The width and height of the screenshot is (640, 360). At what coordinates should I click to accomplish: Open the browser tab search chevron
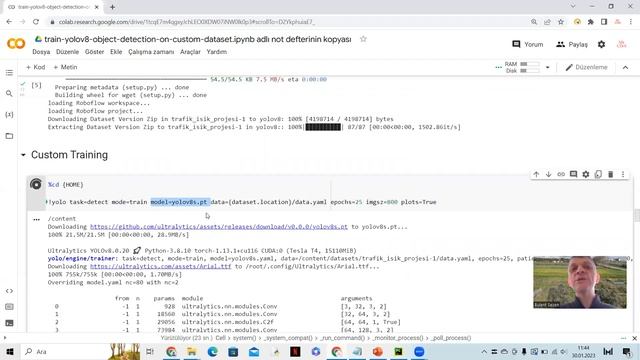(x=573, y=6)
